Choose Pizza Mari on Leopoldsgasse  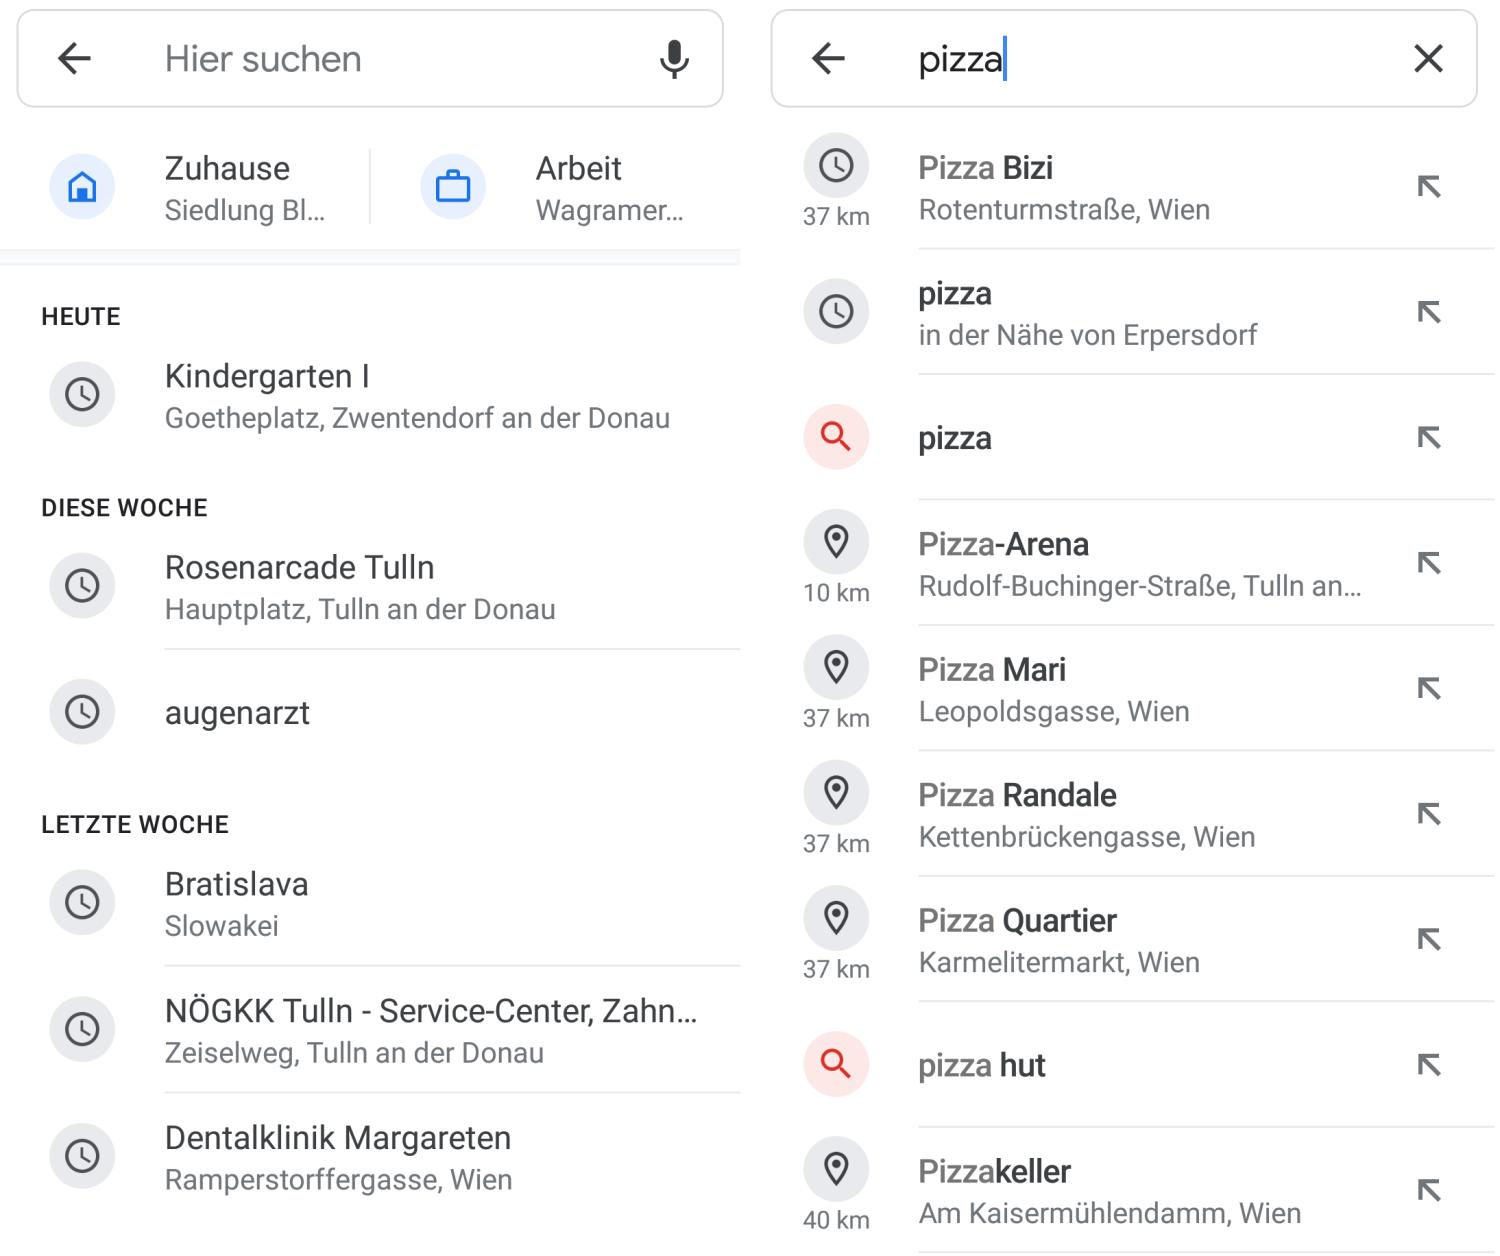(1054, 689)
